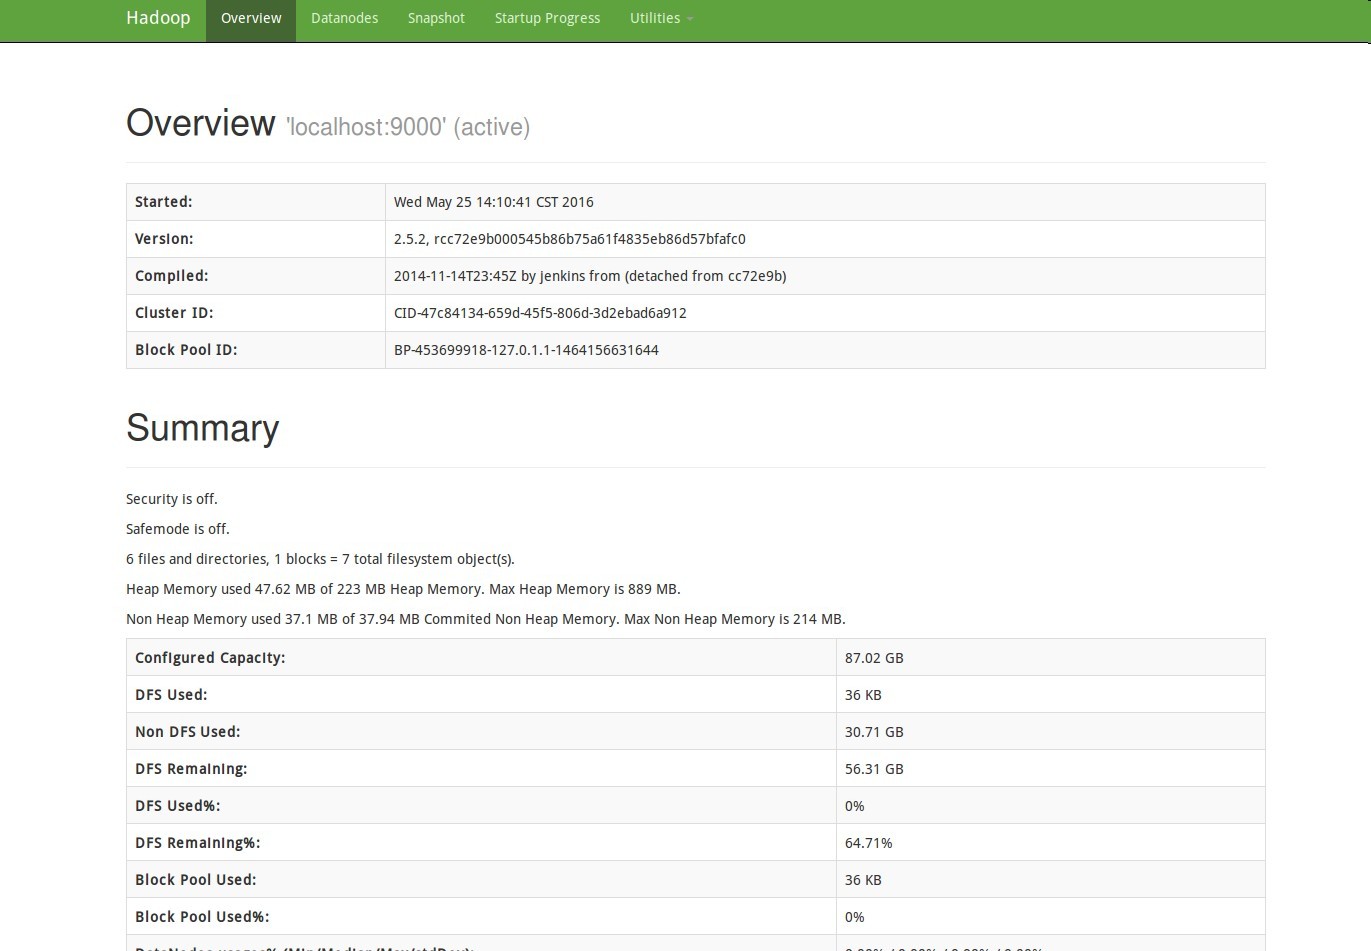Open the Datanodes tab
Viewport: 1371px width, 951px height.
click(344, 18)
